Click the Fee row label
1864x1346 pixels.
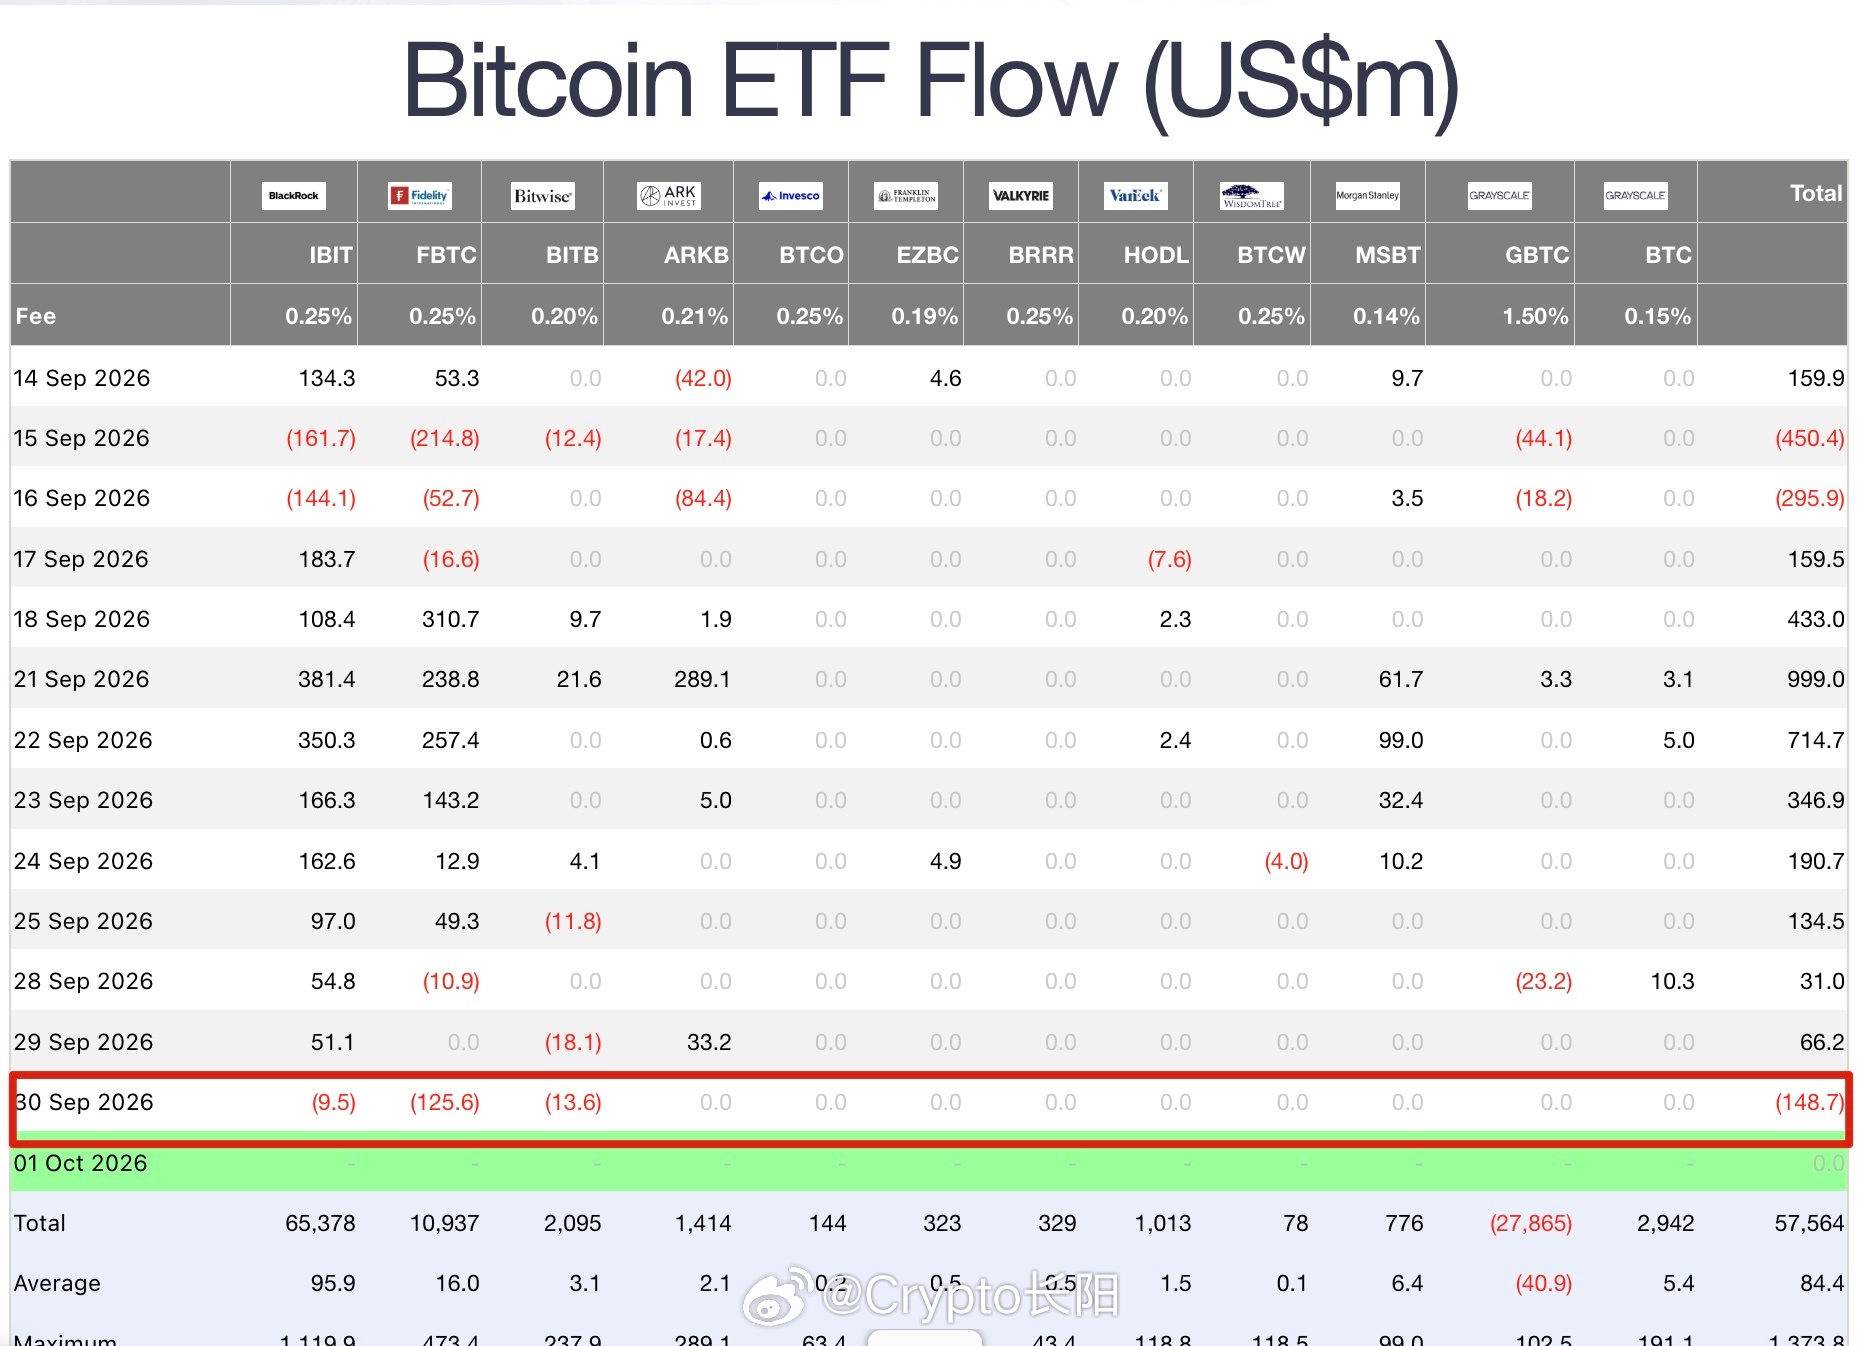coord(36,316)
